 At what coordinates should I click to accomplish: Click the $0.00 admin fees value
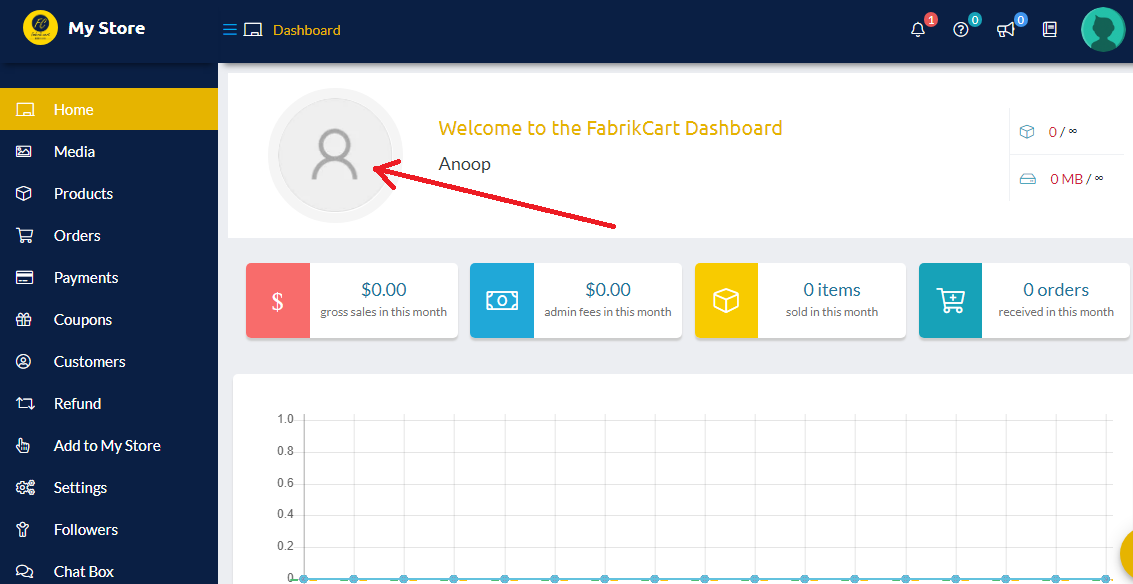pyautogui.click(x=608, y=290)
